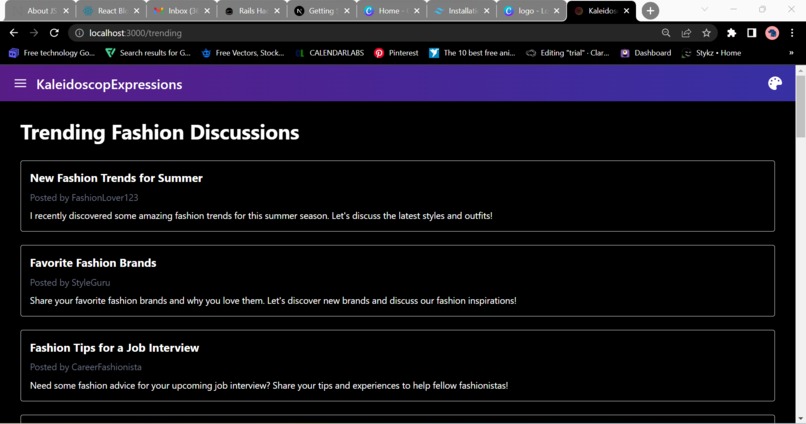Viewport: 806px width, 424px height.
Task: Open the Free technology bookmark
Action: [x=52, y=53]
